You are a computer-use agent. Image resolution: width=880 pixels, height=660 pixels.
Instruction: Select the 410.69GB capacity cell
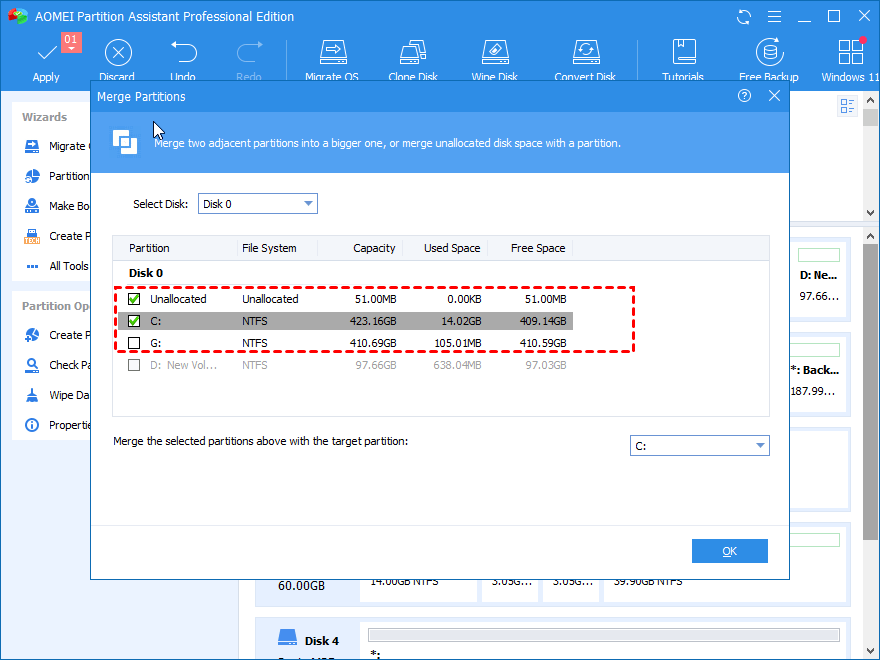tap(373, 343)
